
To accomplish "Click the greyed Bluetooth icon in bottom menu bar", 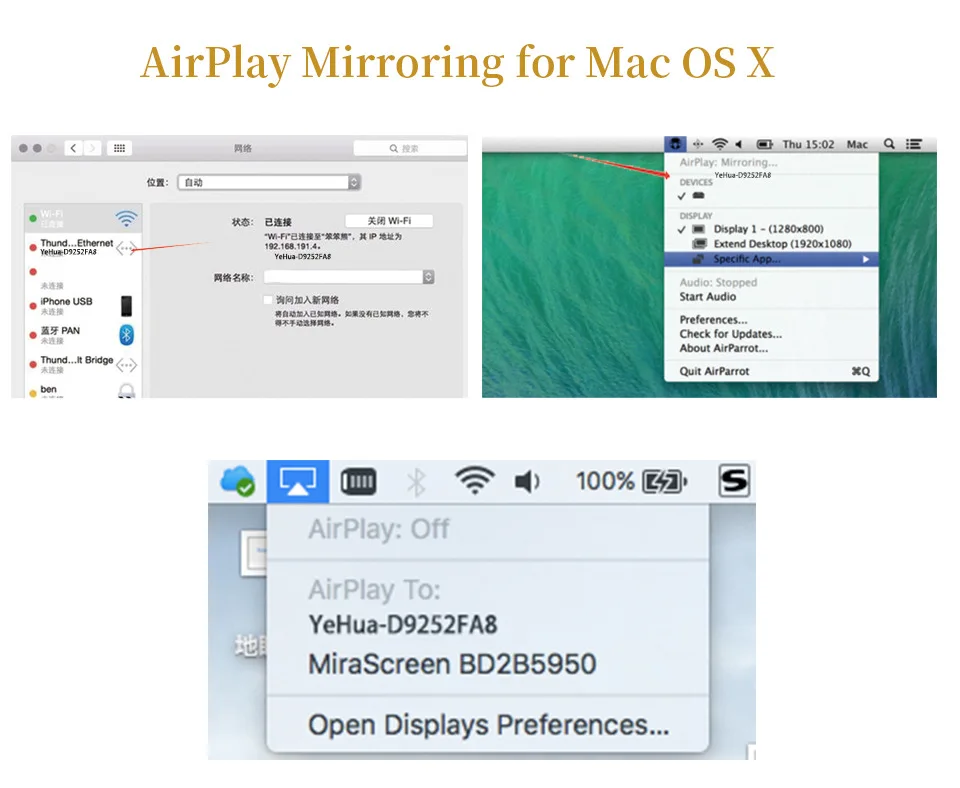I will [x=416, y=482].
